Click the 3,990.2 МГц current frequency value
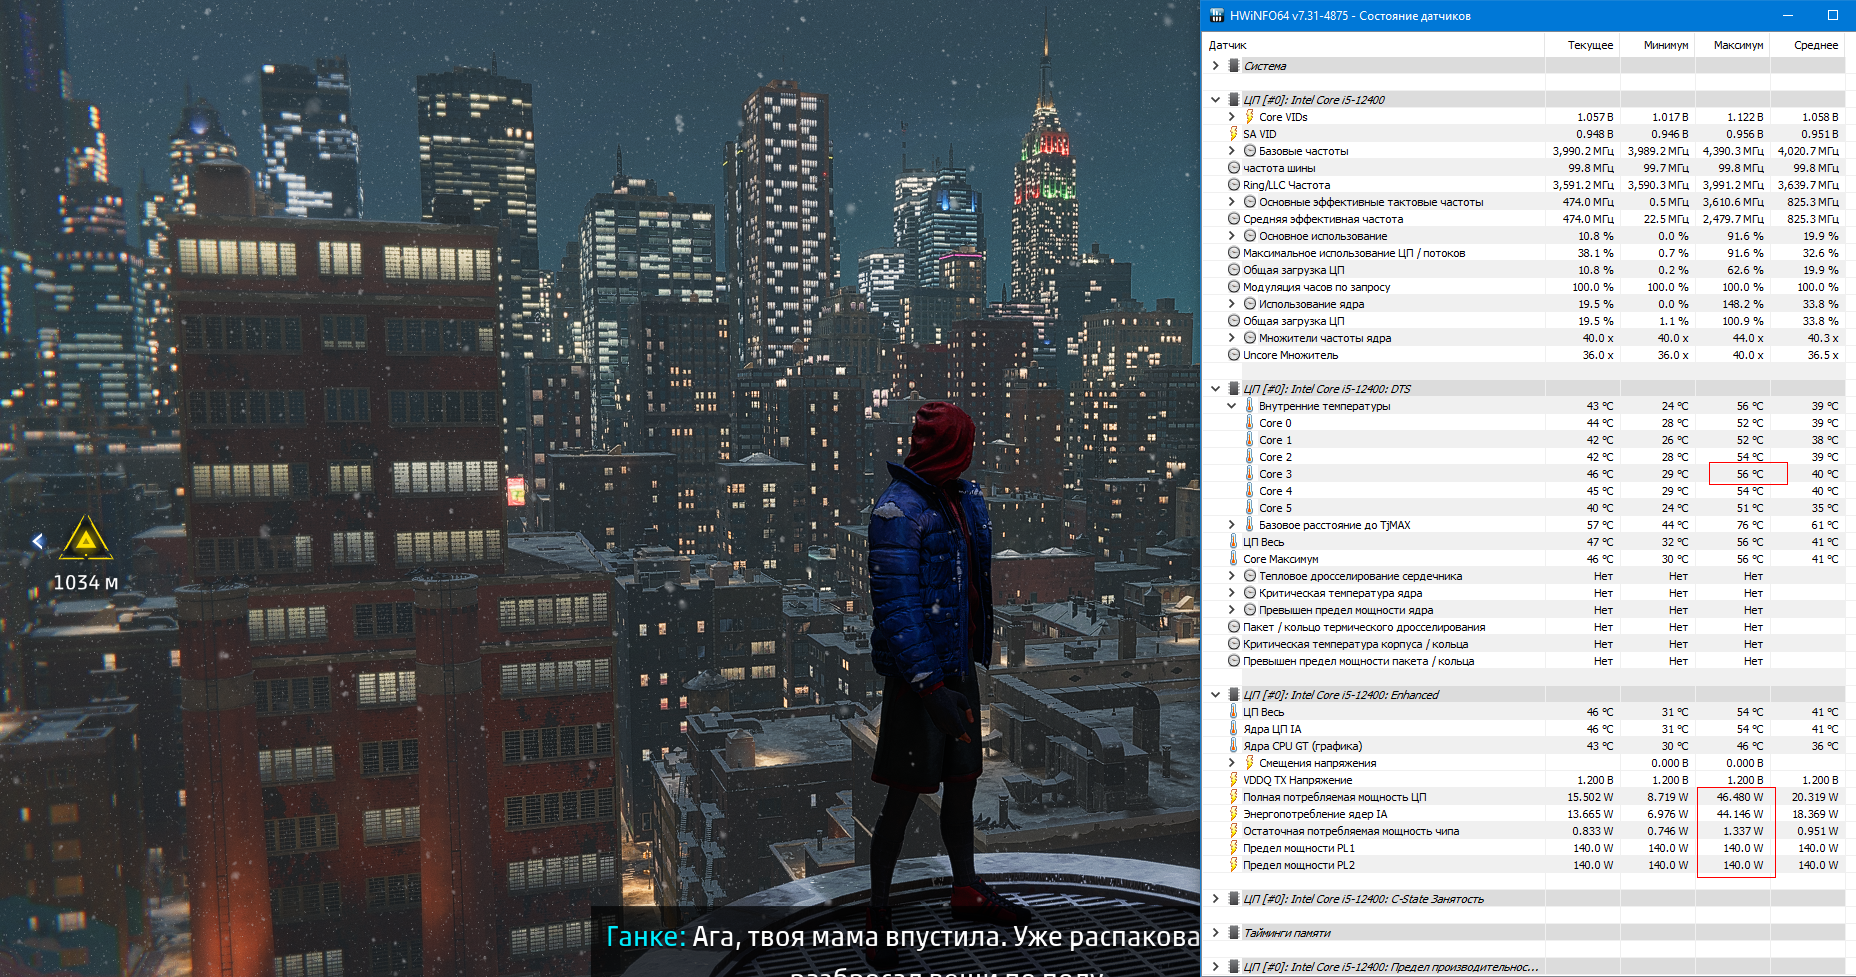Image resolution: width=1856 pixels, height=977 pixels. coord(1583,151)
